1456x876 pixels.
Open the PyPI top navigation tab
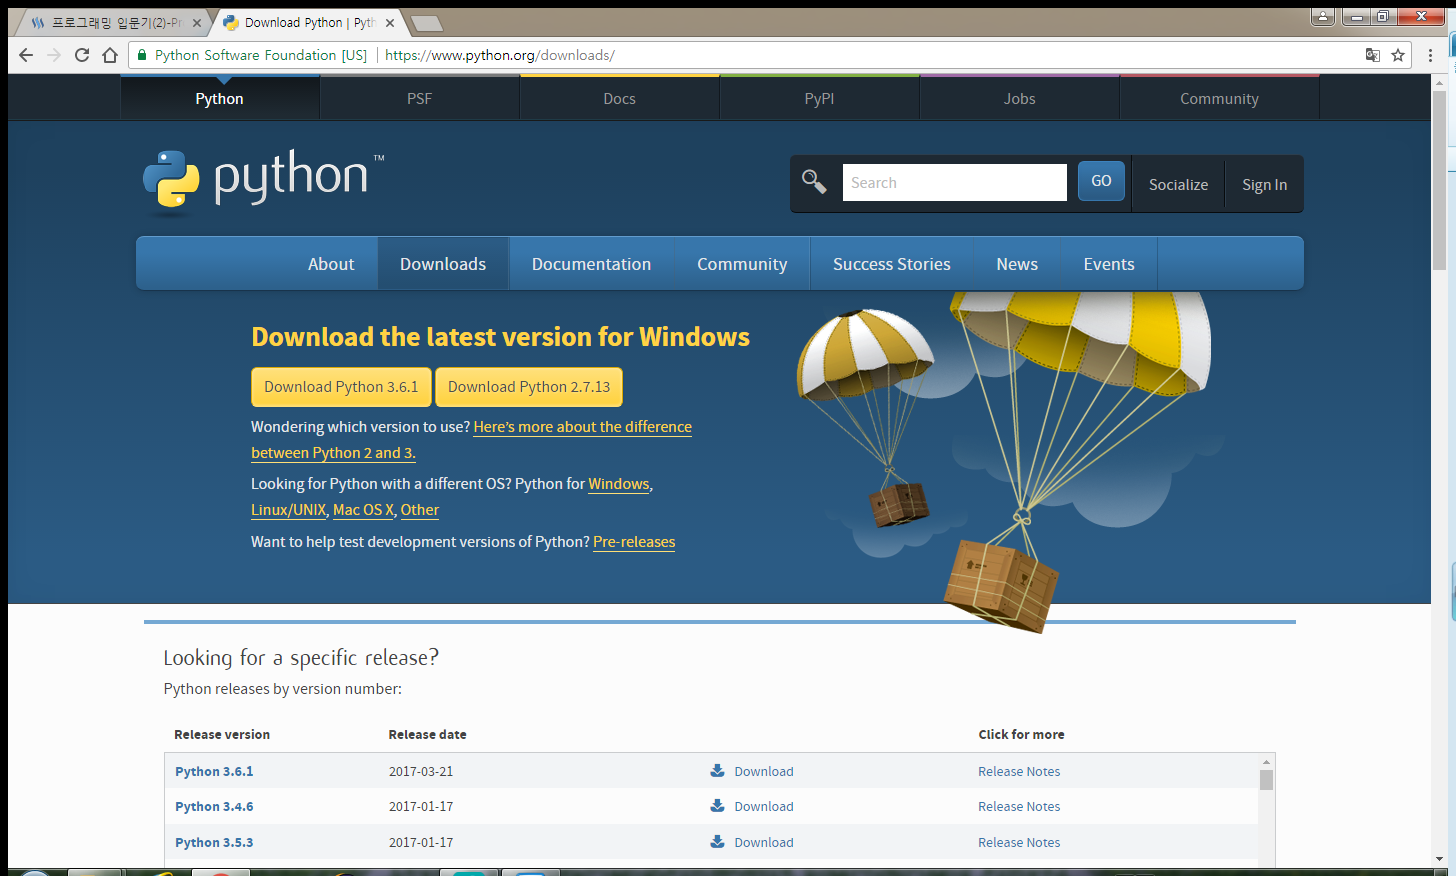[x=820, y=98]
